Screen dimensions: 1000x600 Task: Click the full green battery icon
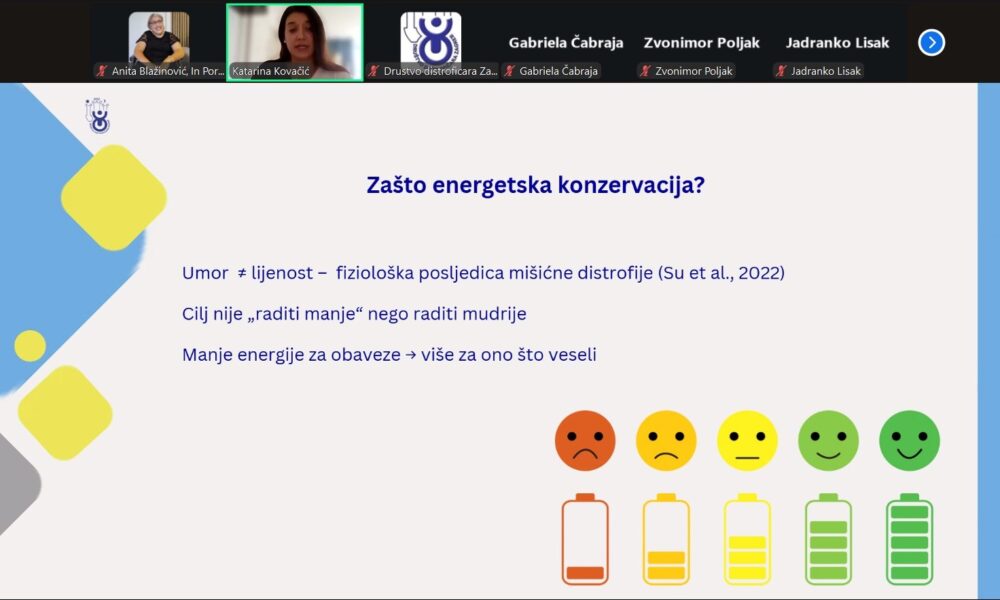tap(908, 540)
